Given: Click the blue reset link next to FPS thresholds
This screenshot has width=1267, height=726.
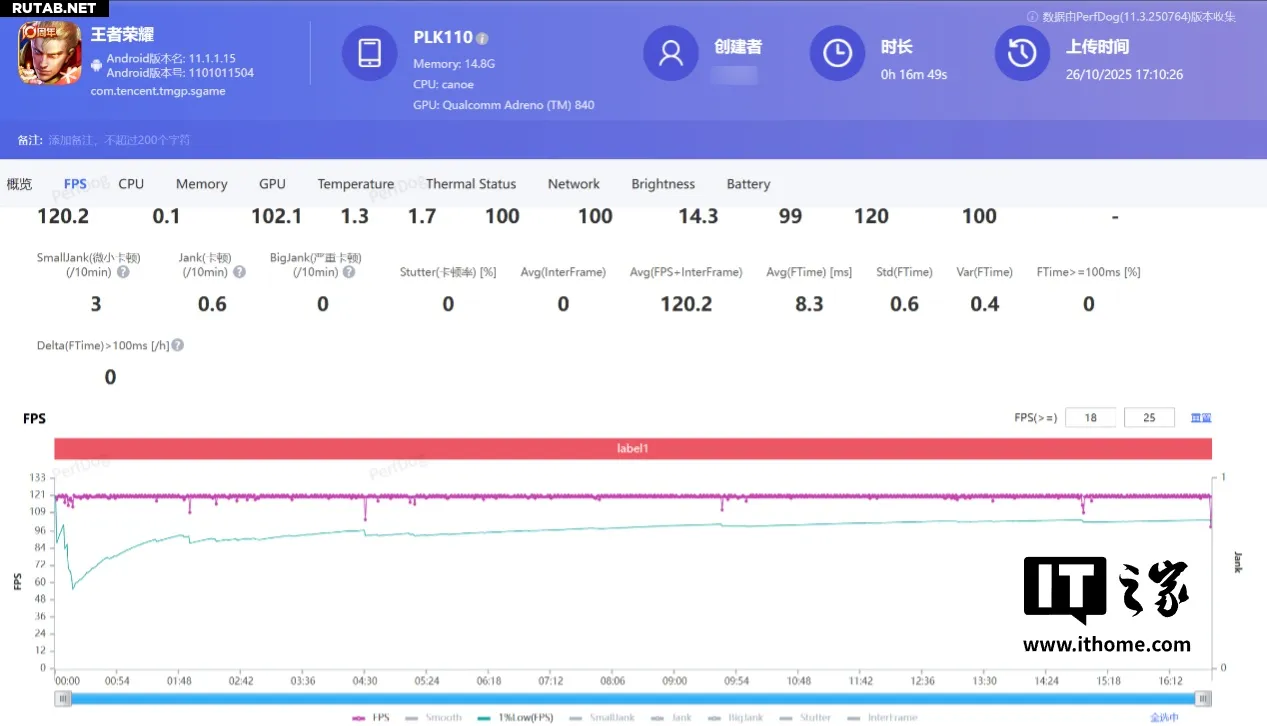Looking at the screenshot, I should [x=1200, y=418].
